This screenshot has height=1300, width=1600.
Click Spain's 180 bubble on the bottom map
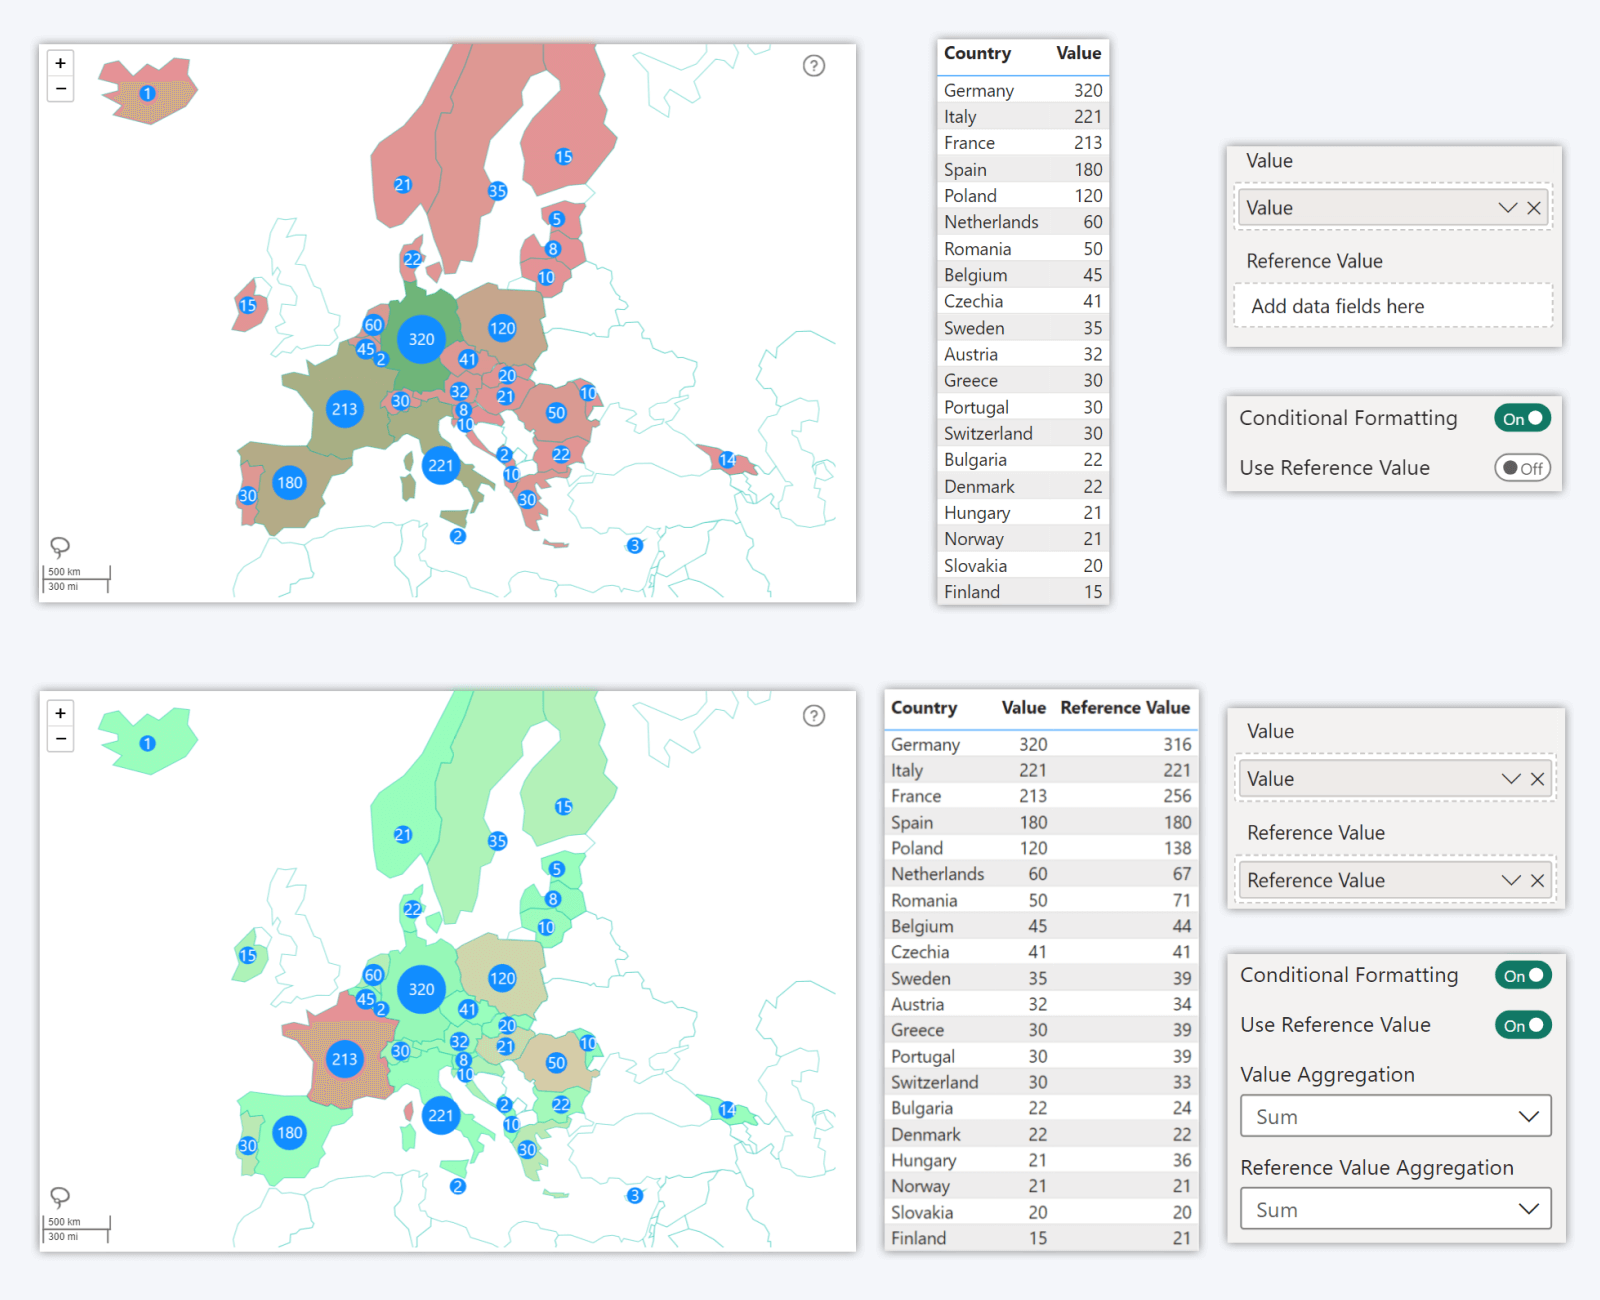click(290, 1133)
